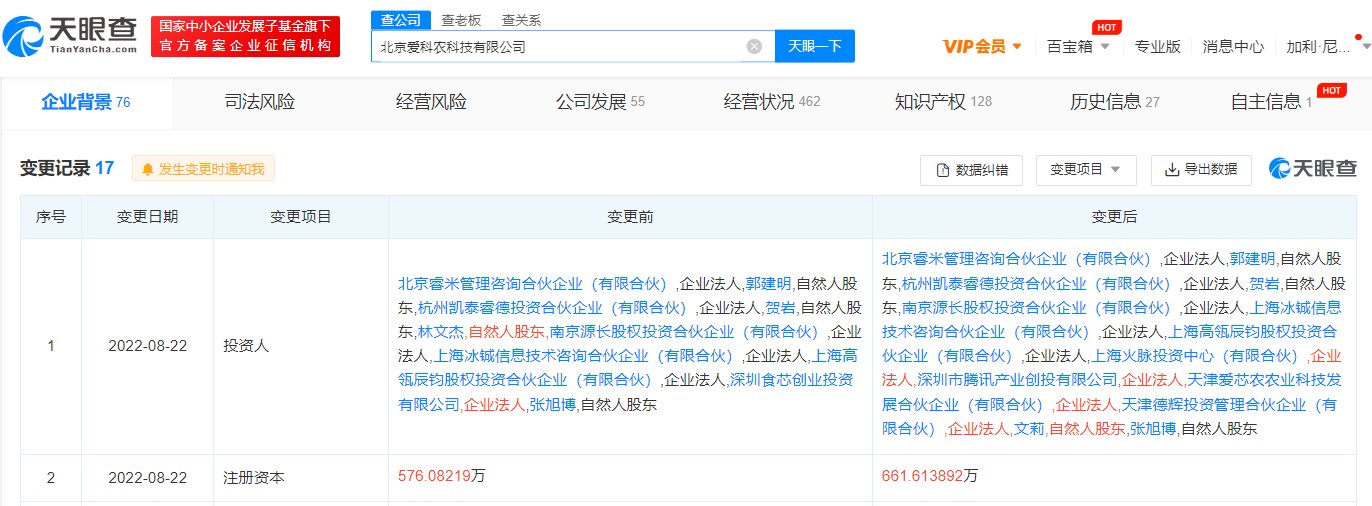Click the TianYanCha watermark logo at right

coord(1313,169)
